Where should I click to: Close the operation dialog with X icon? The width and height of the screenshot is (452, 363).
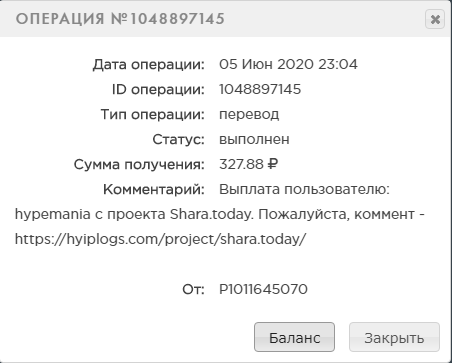[x=435, y=19]
